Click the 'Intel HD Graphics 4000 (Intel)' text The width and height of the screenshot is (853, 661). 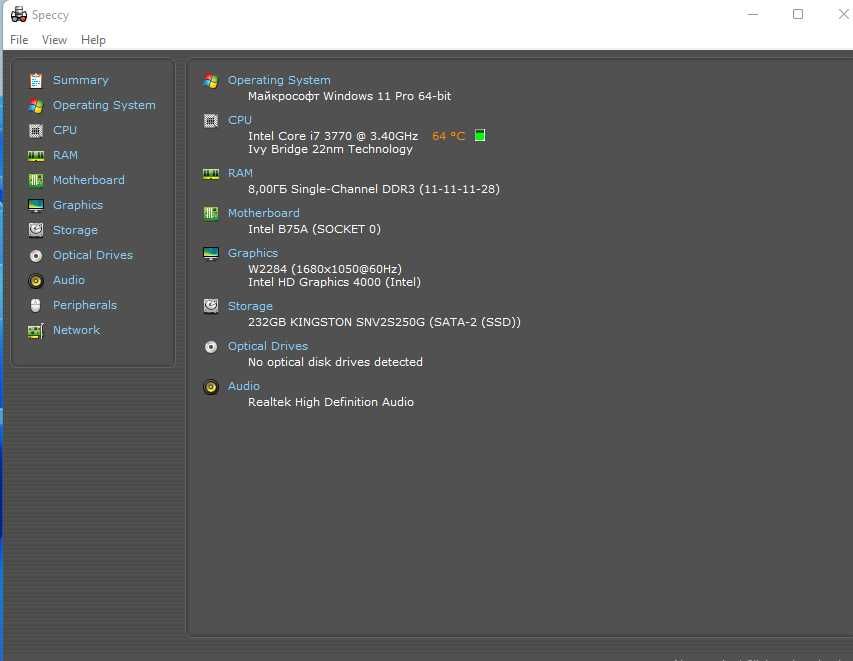334,282
